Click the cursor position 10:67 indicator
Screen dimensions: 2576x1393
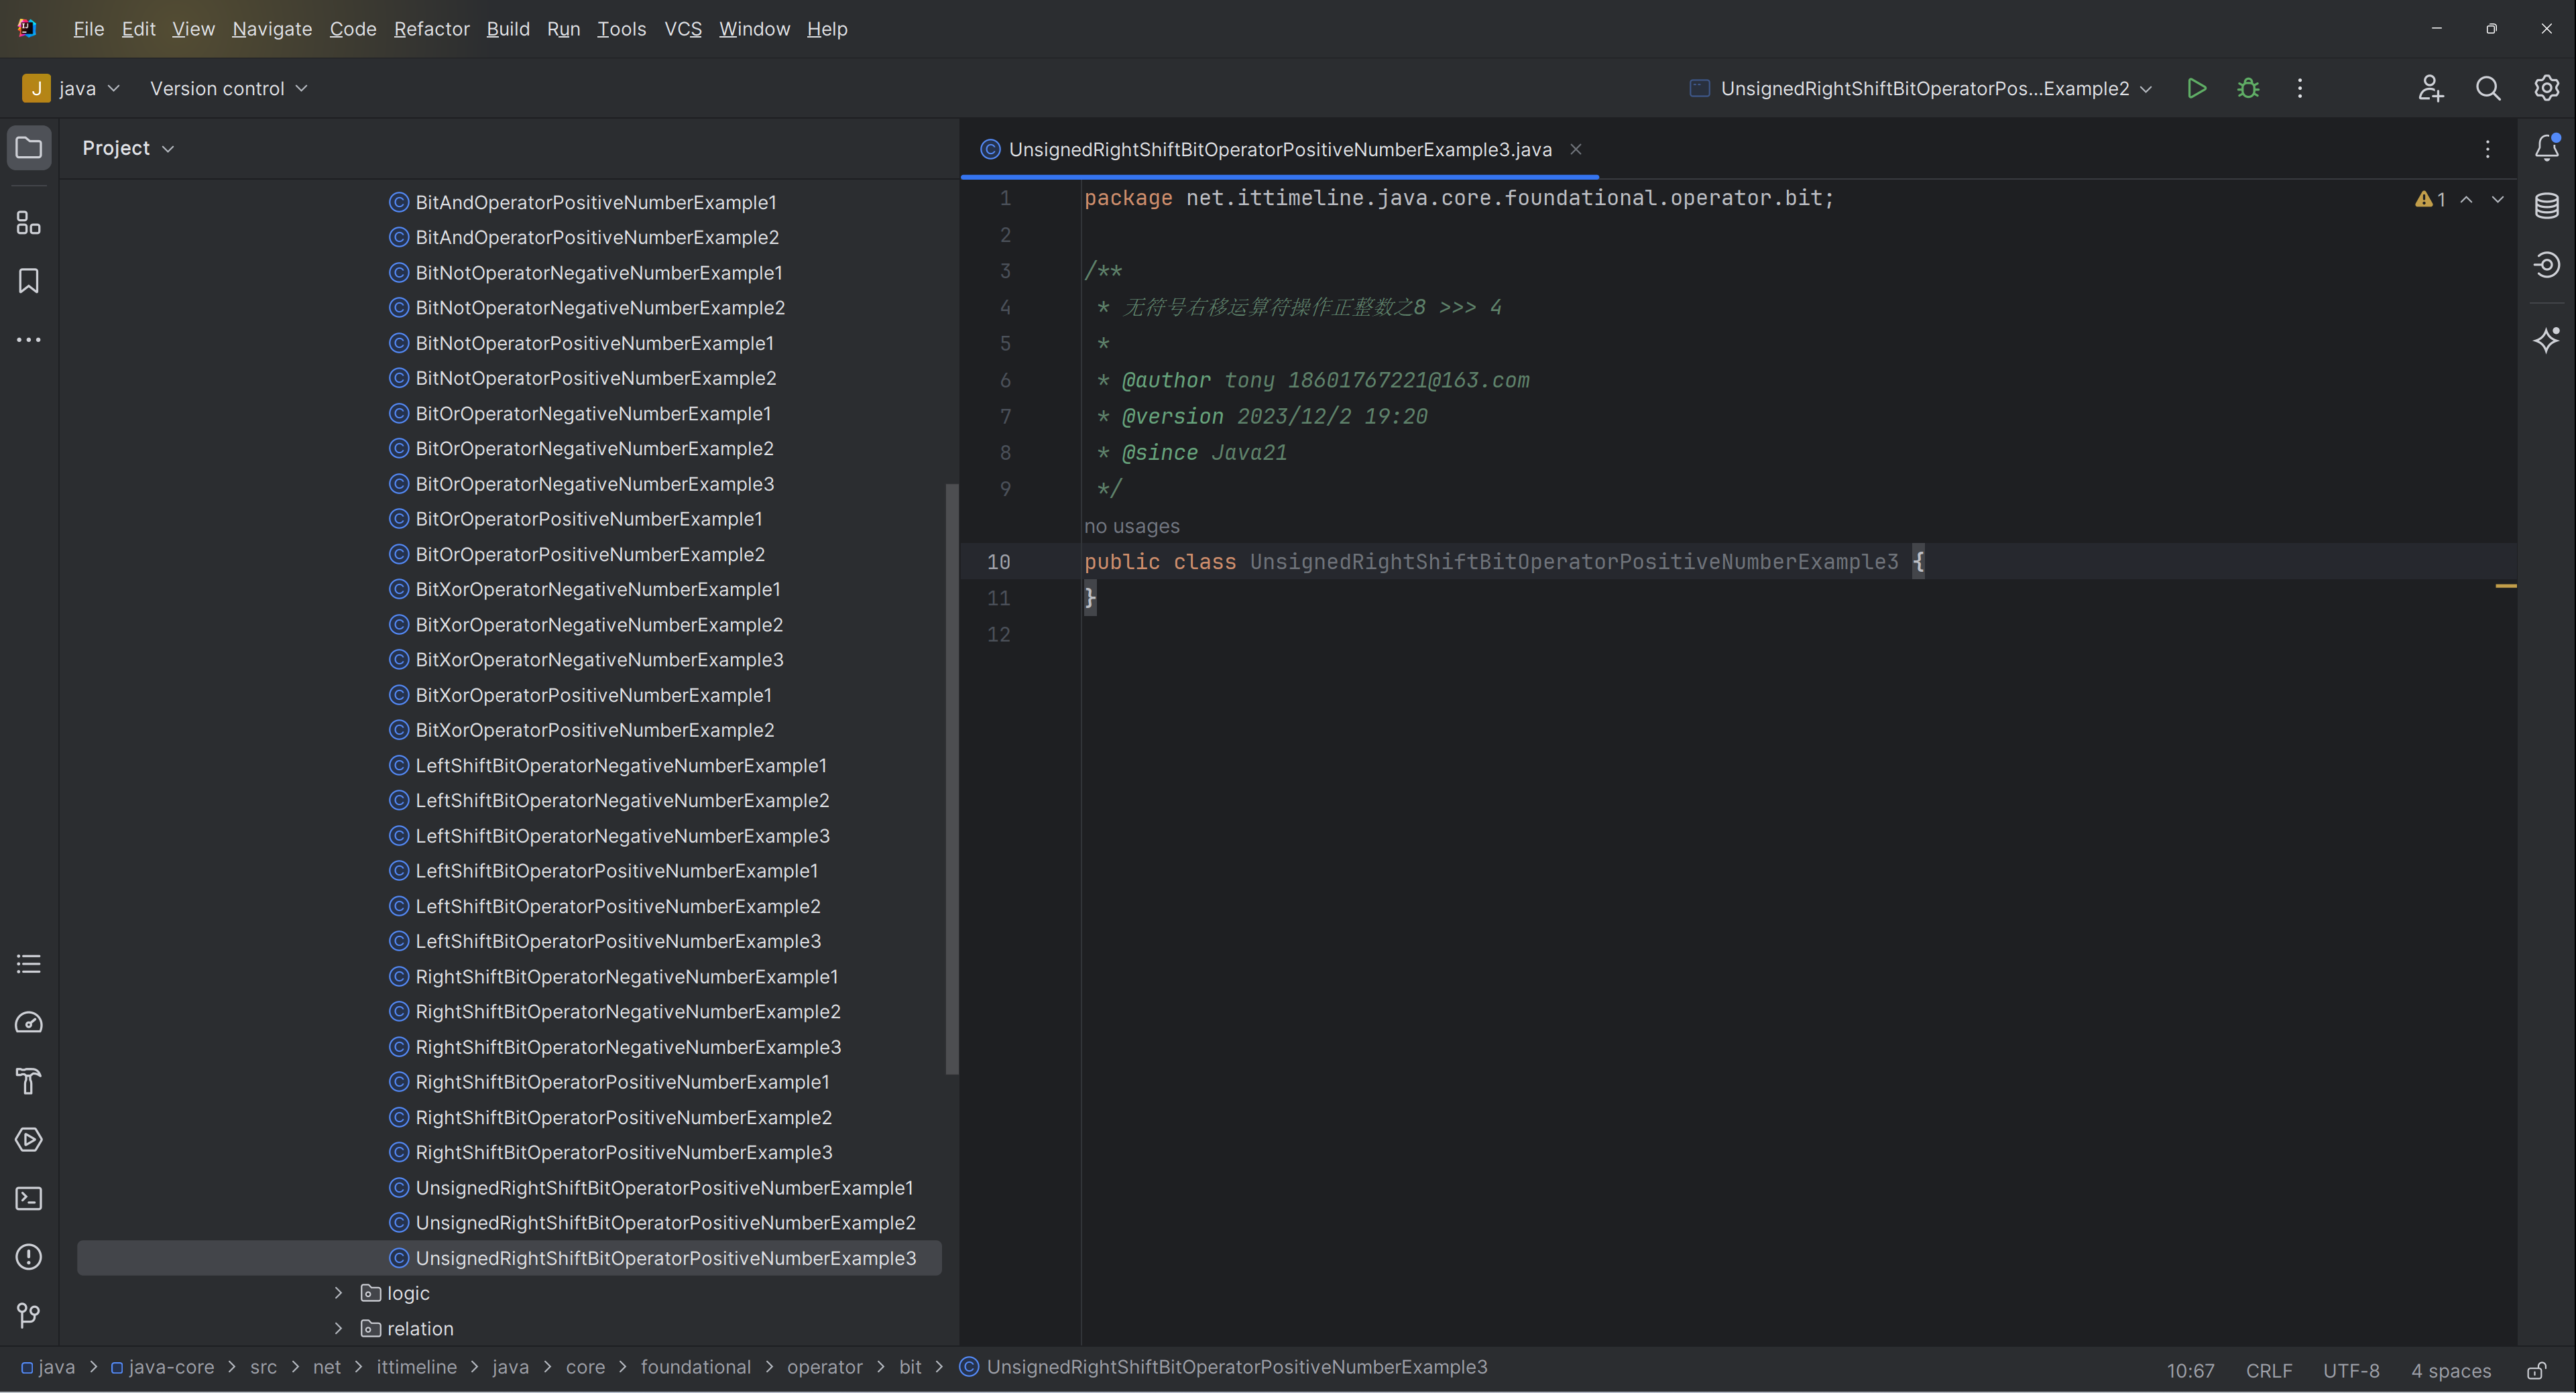(x=2190, y=1370)
